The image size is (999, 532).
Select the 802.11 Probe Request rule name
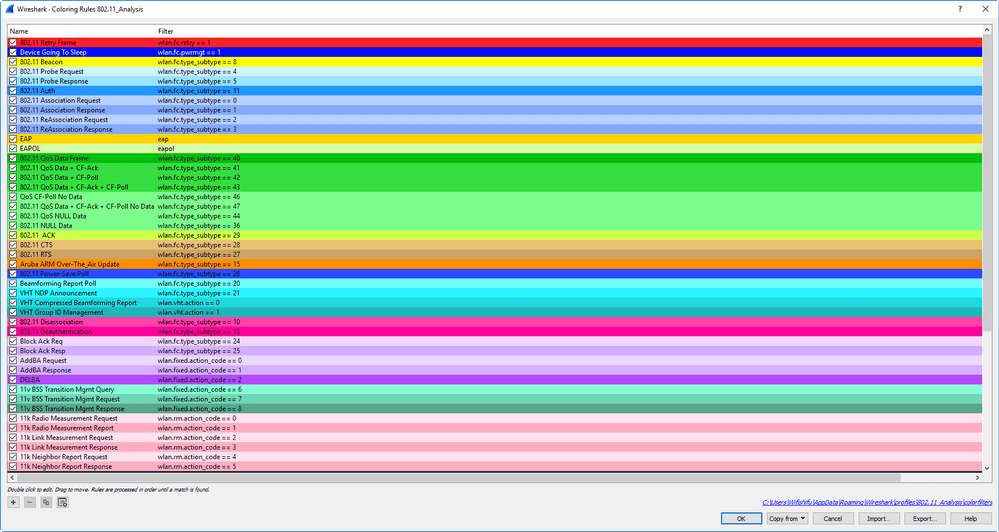(52, 71)
